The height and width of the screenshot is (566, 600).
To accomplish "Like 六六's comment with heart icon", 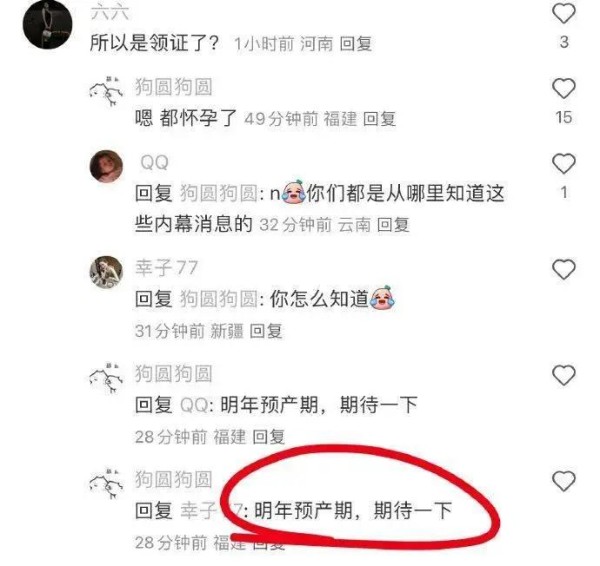I will [x=564, y=13].
